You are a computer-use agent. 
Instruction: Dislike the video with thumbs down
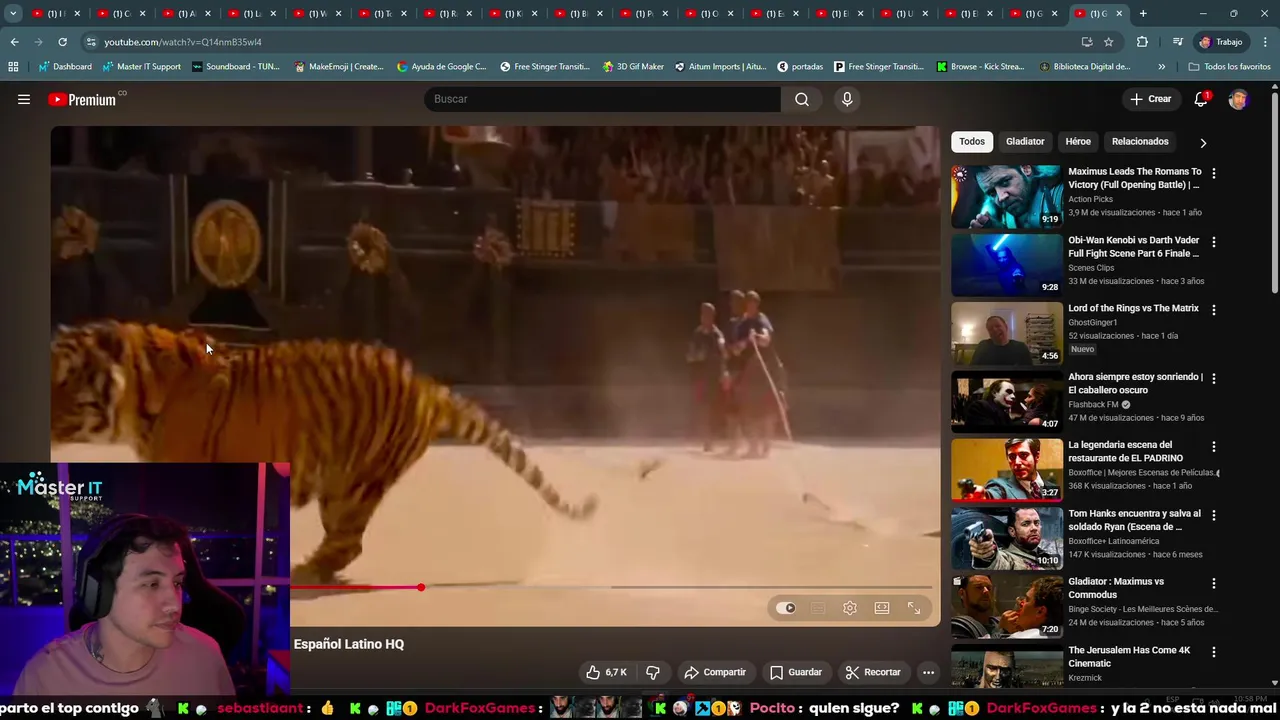tap(653, 672)
